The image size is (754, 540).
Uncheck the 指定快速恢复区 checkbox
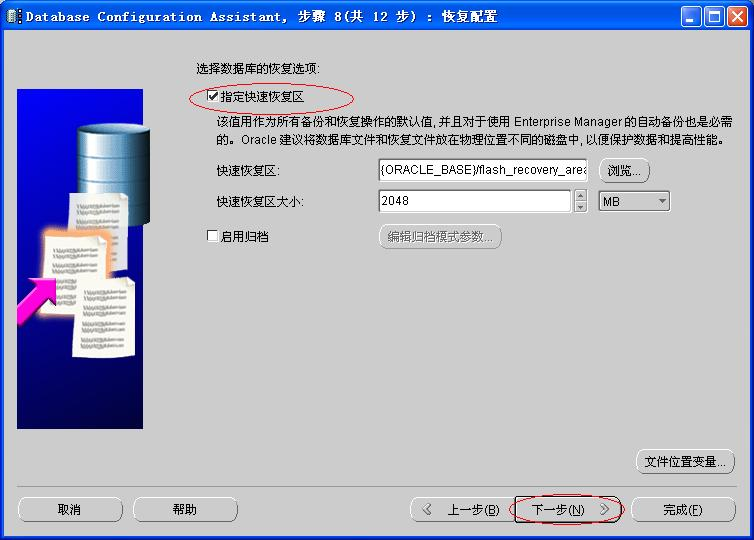pyautogui.click(x=213, y=96)
